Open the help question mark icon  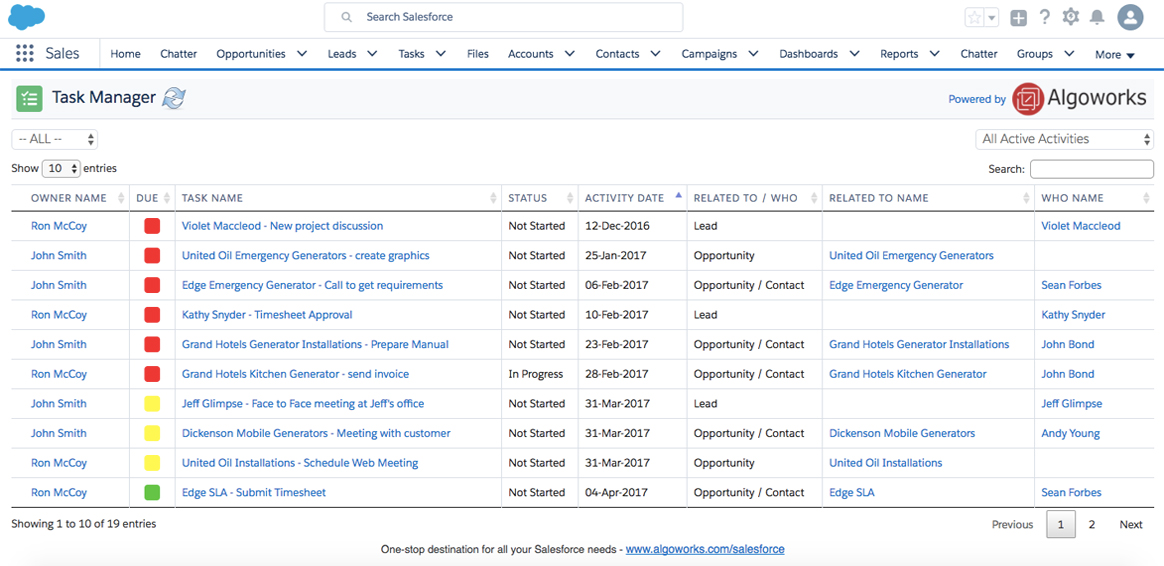pos(1044,16)
